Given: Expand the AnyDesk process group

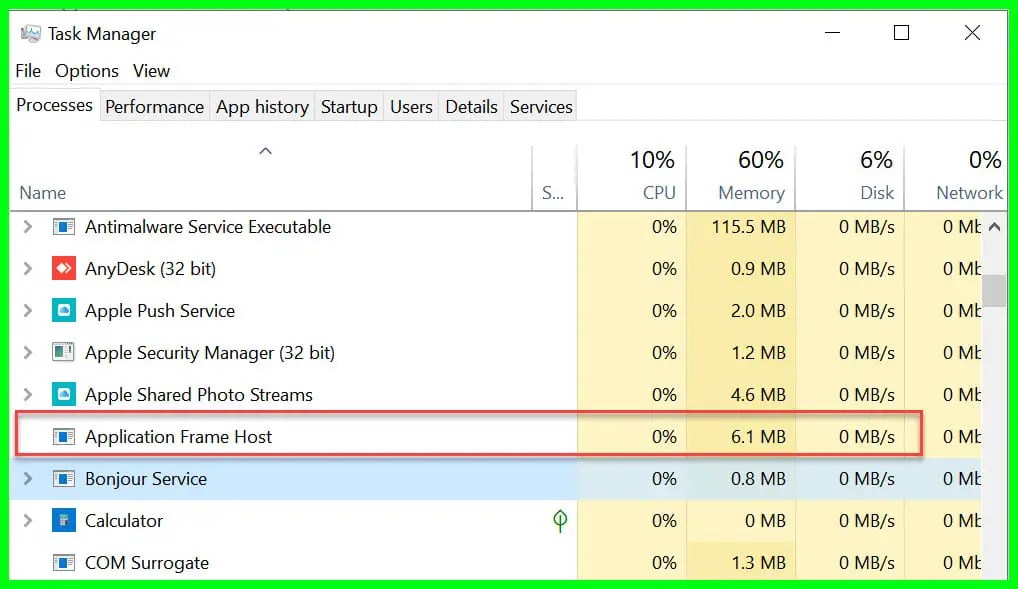Looking at the screenshot, I should click(x=27, y=268).
